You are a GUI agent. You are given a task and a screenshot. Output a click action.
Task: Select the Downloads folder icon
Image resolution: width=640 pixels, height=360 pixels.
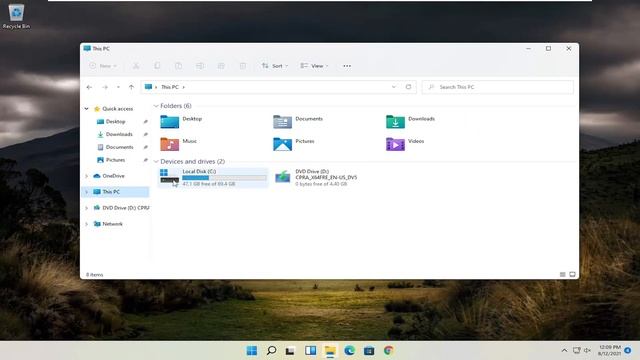[395, 122]
